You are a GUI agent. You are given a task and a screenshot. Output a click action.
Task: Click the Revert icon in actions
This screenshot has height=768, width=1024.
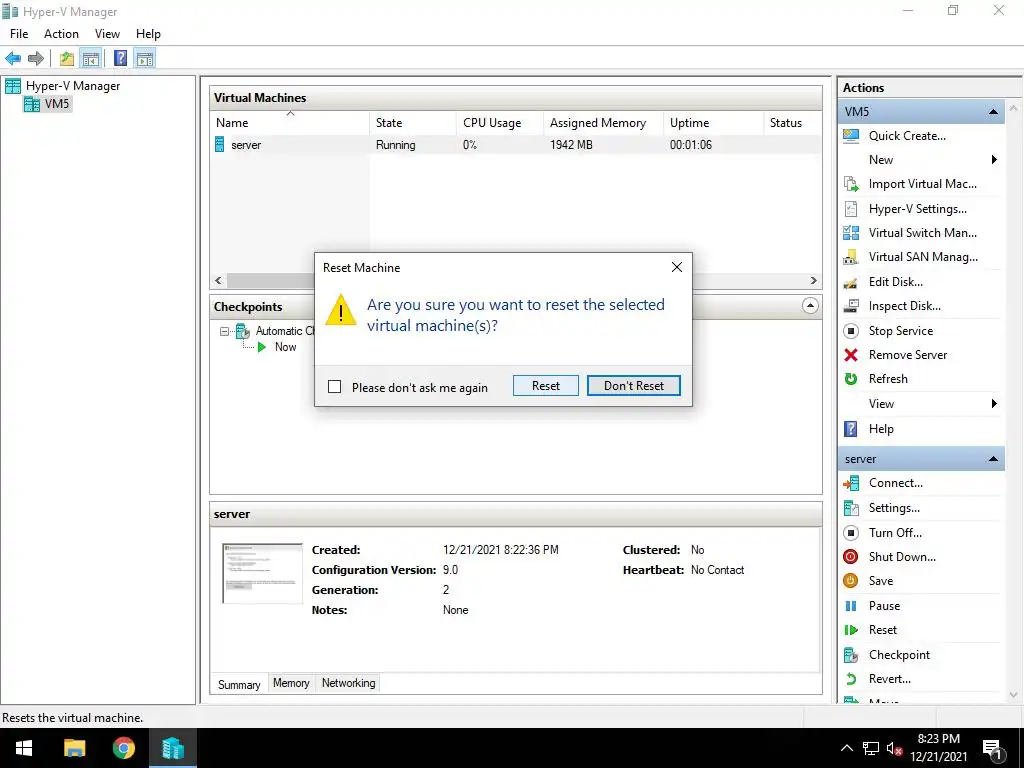[851, 679]
